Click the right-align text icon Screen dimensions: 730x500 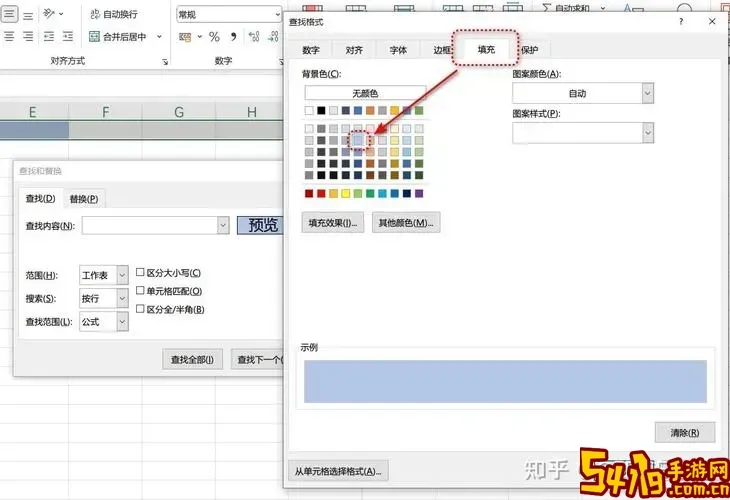[x=28, y=36]
